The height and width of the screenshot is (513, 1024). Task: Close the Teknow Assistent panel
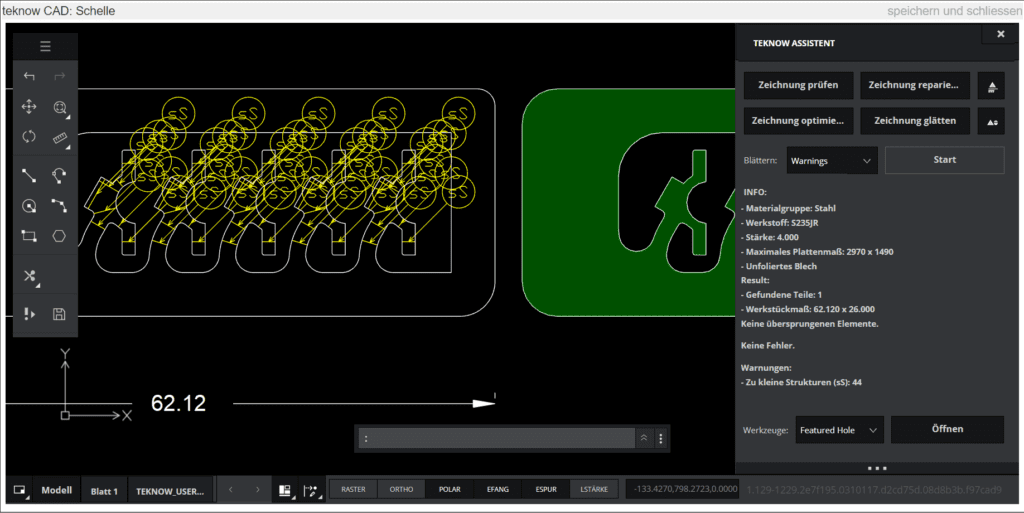[1000, 34]
